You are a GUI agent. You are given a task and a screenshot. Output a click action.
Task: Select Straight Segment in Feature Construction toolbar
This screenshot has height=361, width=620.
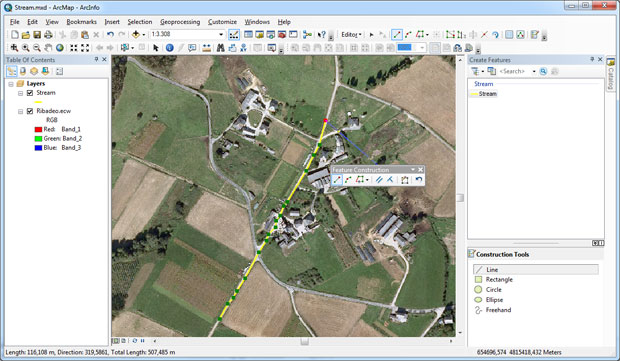click(337, 180)
